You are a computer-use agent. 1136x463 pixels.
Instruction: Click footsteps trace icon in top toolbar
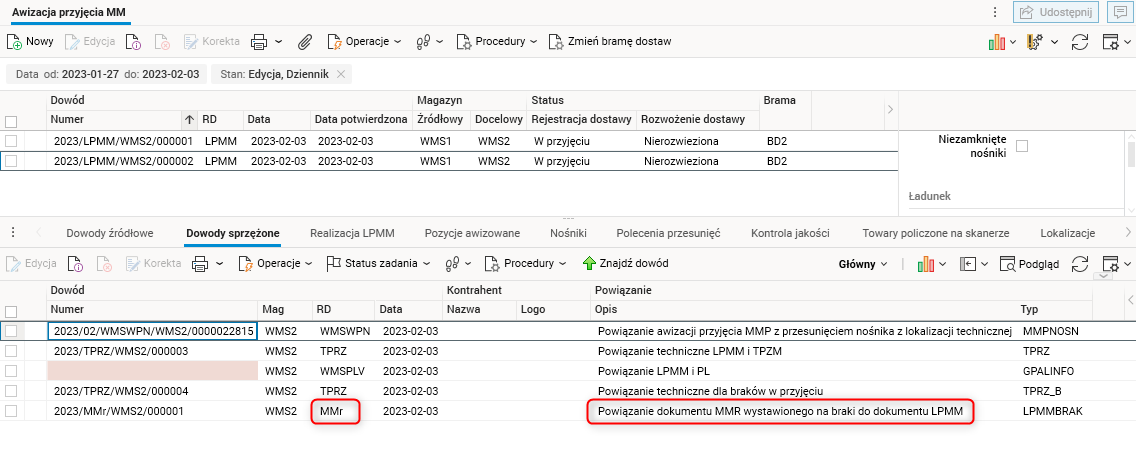coord(425,42)
